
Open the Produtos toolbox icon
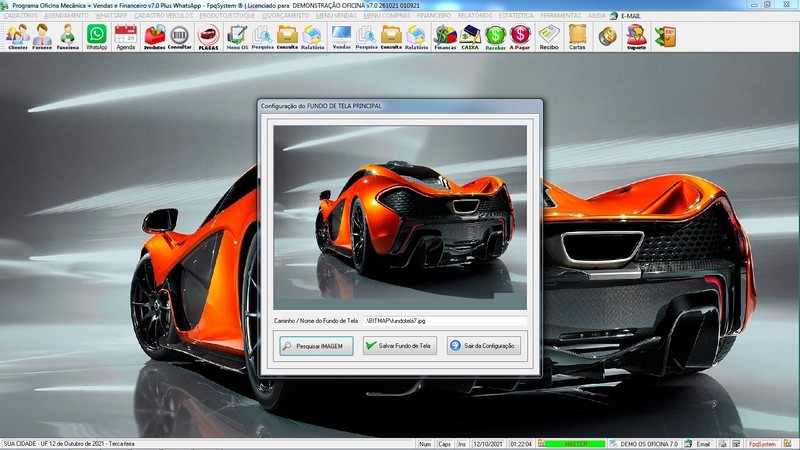(154, 37)
